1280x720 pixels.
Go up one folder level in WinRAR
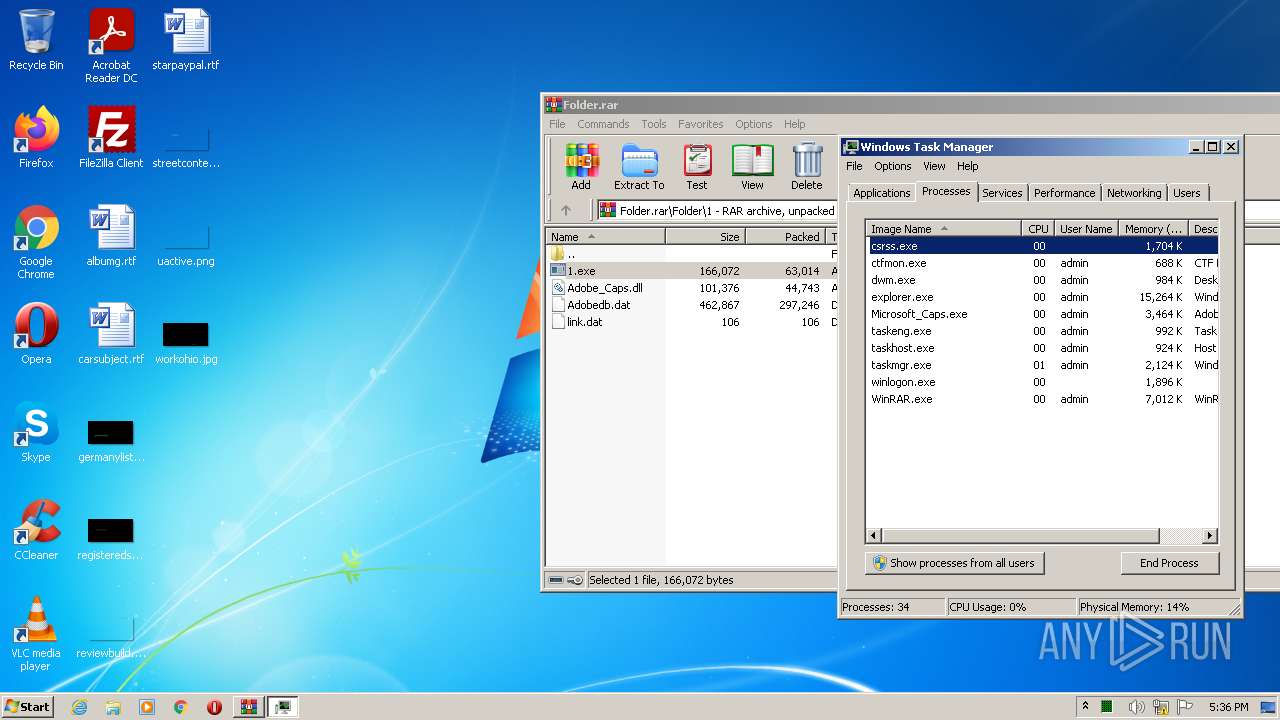pyautogui.click(x=566, y=210)
